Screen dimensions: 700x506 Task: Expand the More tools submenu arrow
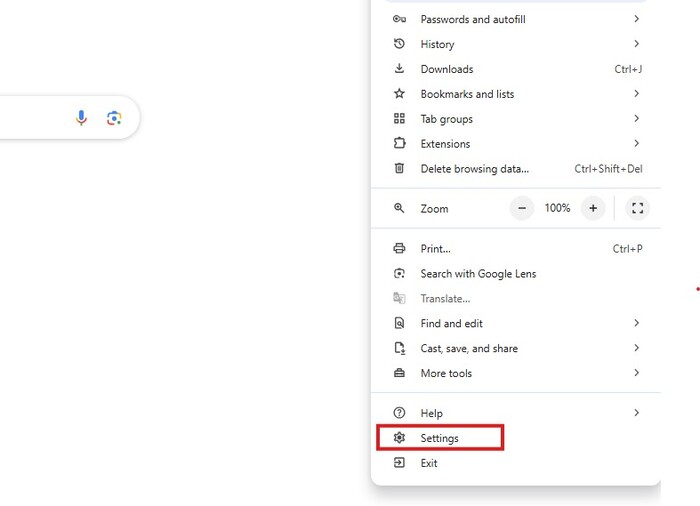637,373
